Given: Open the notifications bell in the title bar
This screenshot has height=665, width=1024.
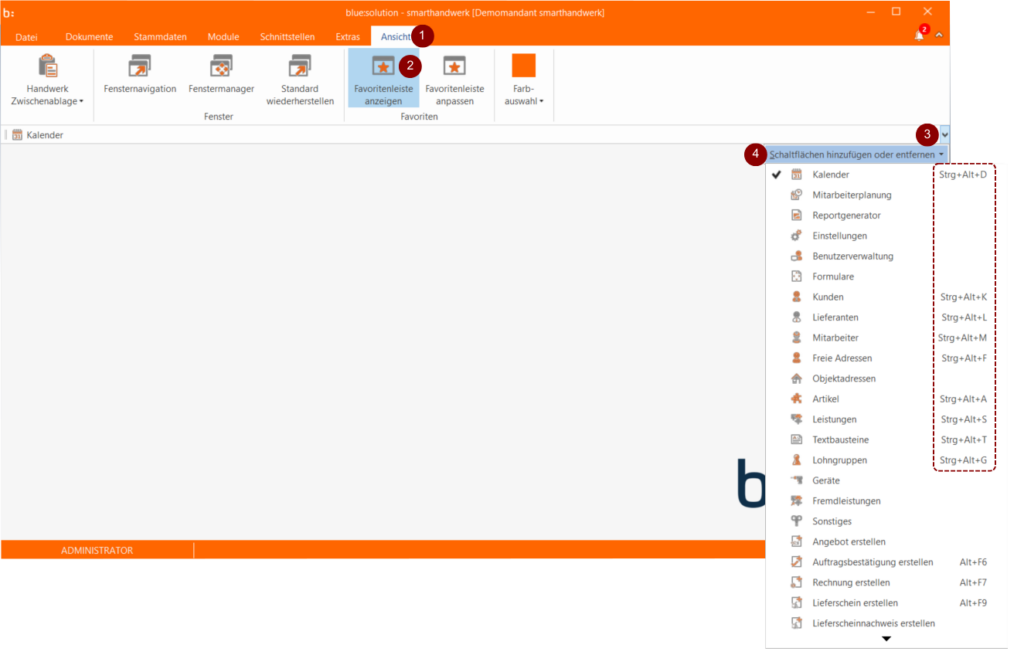Looking at the screenshot, I should 917,35.
